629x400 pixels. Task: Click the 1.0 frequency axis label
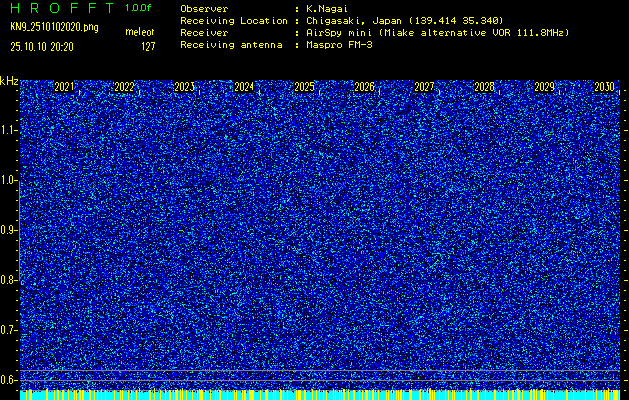point(9,180)
